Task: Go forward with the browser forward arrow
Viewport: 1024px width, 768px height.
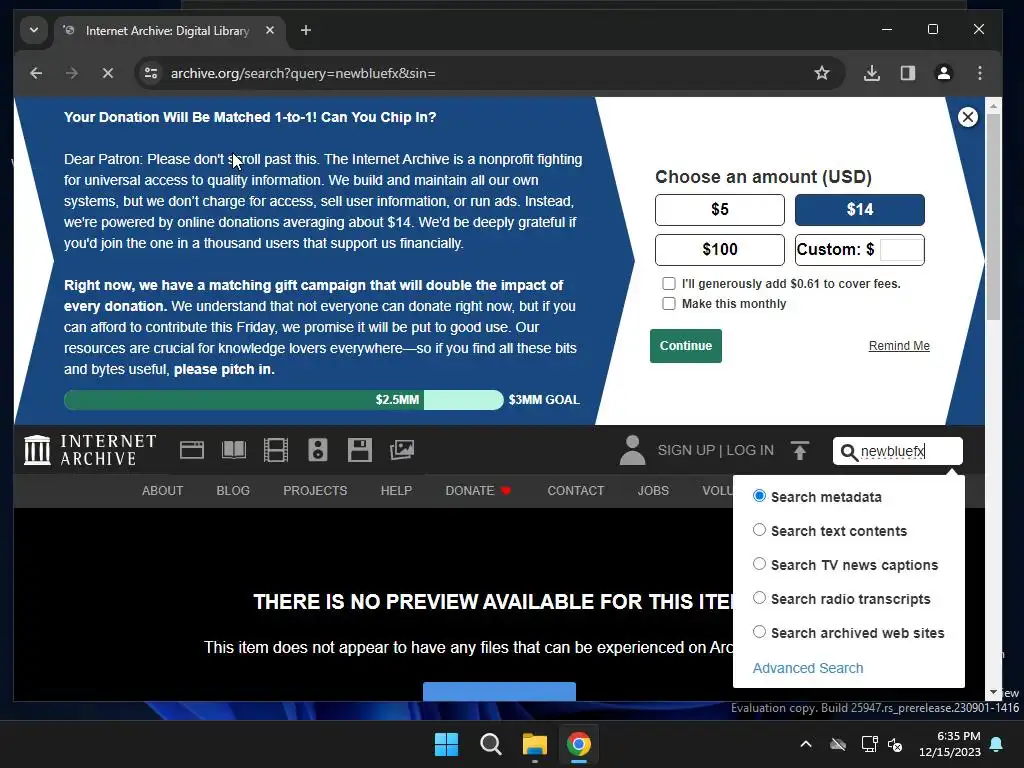Action: coord(72,73)
